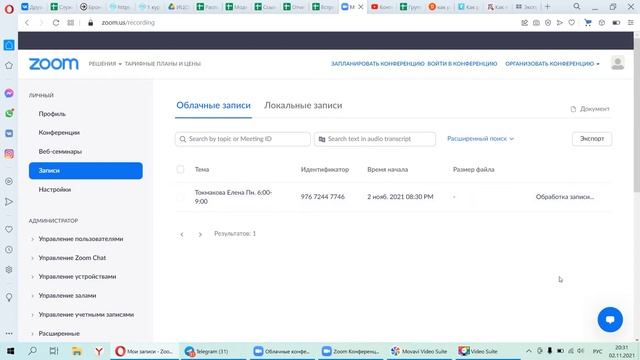The image size is (640, 360).
Task: Focus Search by topic or Meeting ID field
Action: (x=242, y=139)
